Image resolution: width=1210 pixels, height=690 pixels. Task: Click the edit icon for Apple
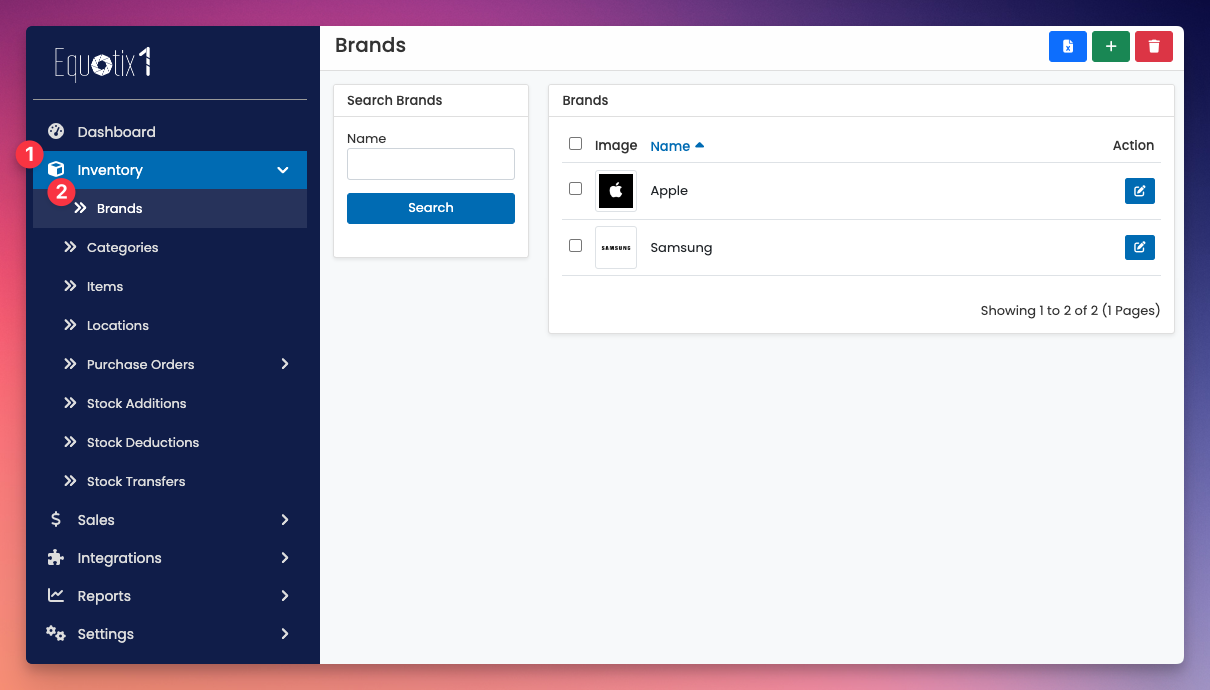point(1139,191)
